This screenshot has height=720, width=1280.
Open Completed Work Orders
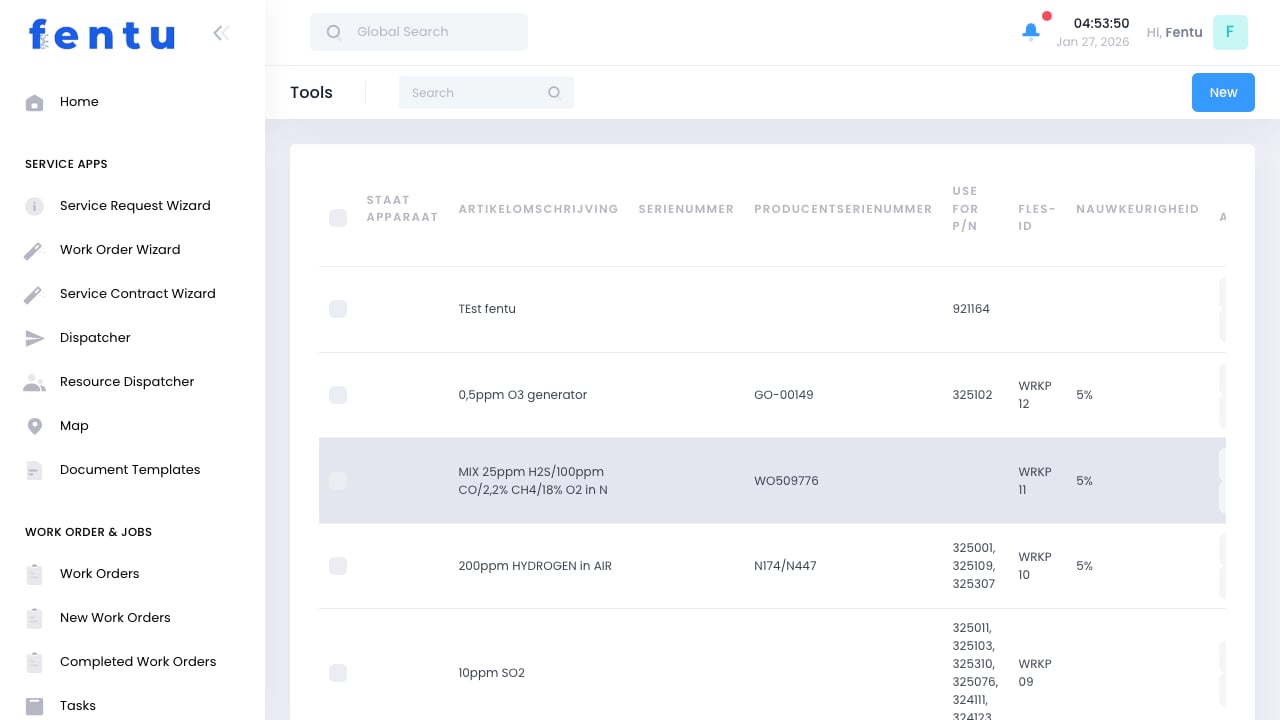pyautogui.click(x=138, y=662)
